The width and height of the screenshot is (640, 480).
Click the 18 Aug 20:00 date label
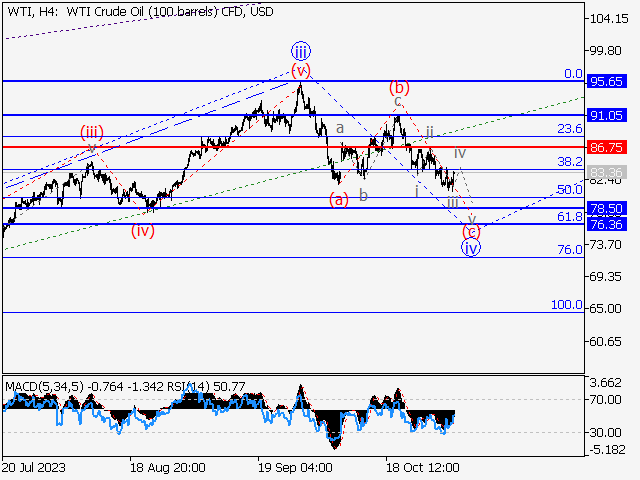tap(168, 467)
